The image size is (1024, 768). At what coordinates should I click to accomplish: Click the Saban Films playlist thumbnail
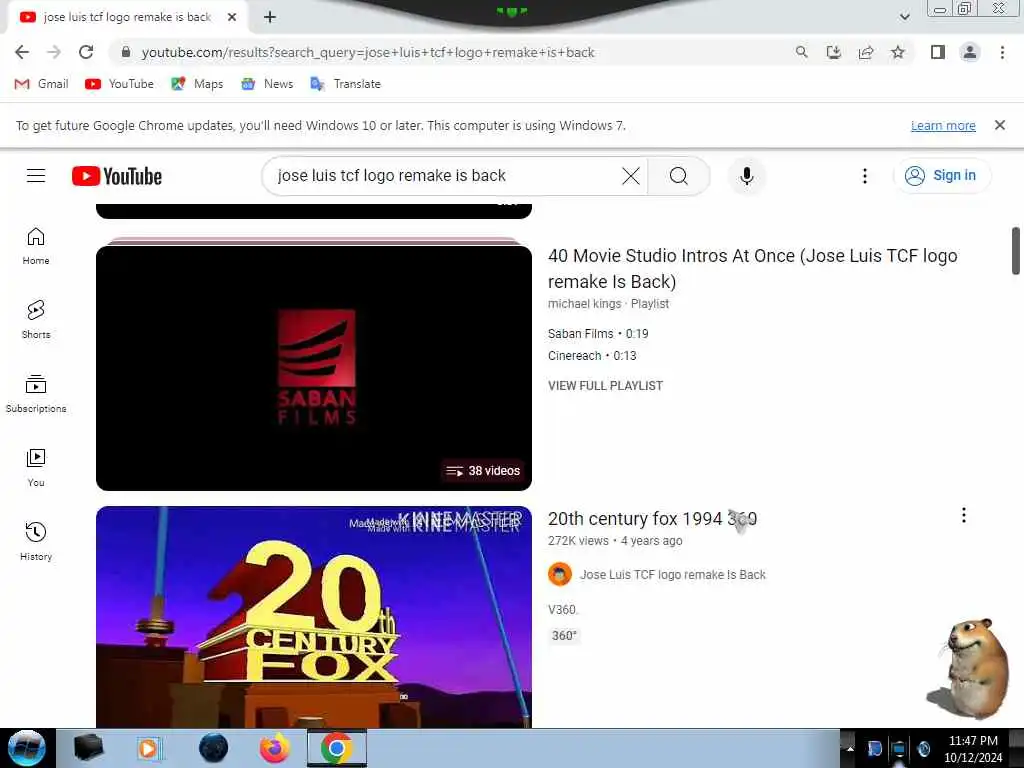pyautogui.click(x=313, y=368)
